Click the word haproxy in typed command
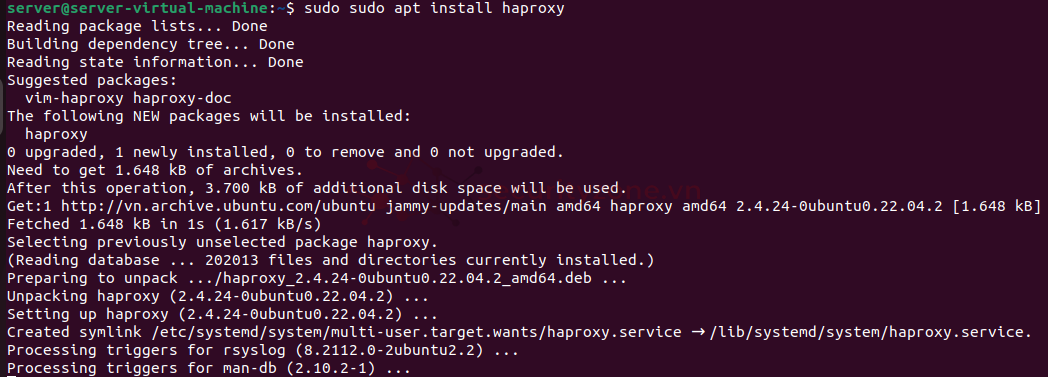The height and width of the screenshot is (377, 1048). click(533, 9)
